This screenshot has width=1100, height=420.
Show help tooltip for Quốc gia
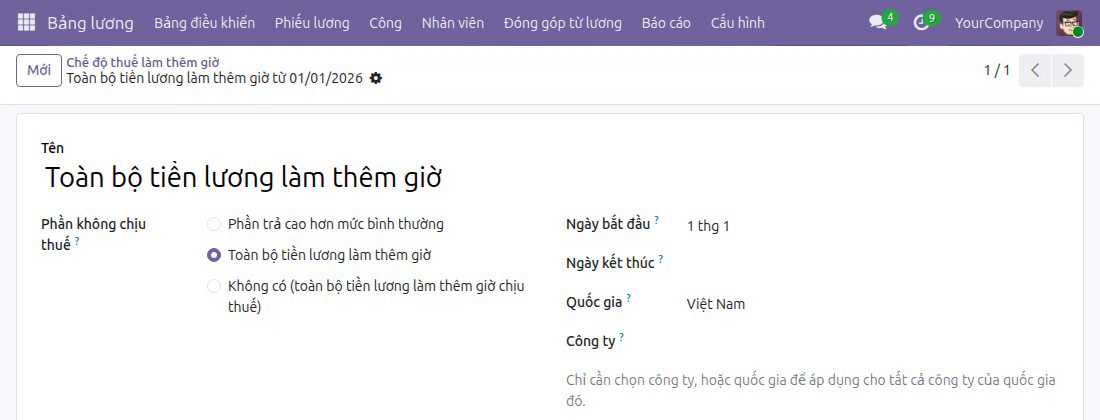click(629, 298)
